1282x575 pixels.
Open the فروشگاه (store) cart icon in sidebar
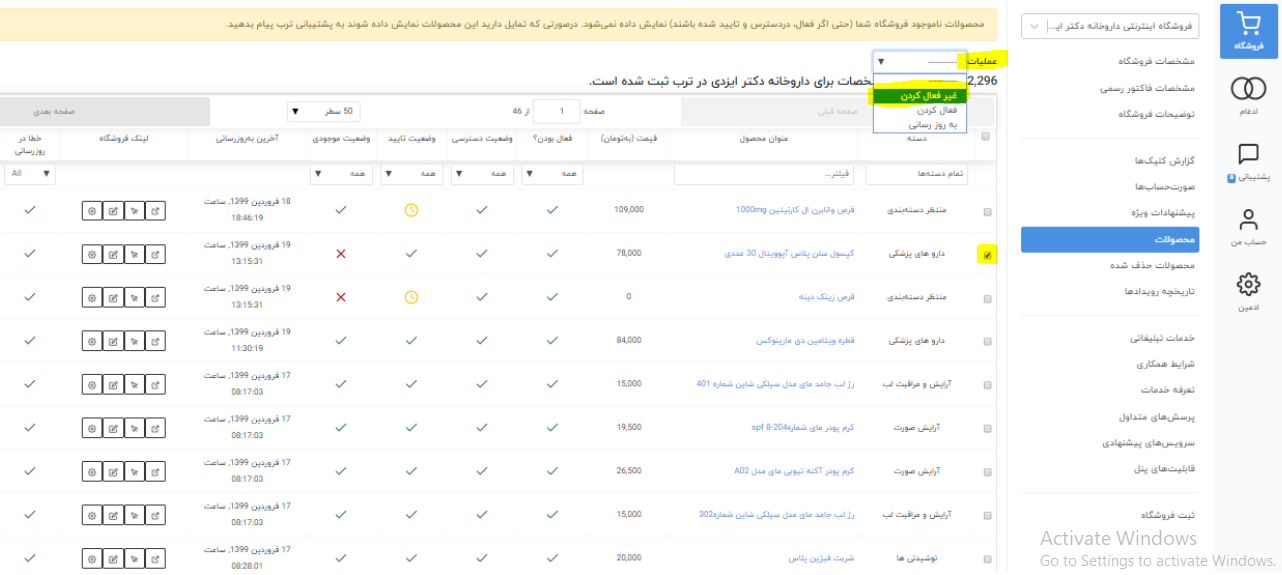tap(1248, 30)
